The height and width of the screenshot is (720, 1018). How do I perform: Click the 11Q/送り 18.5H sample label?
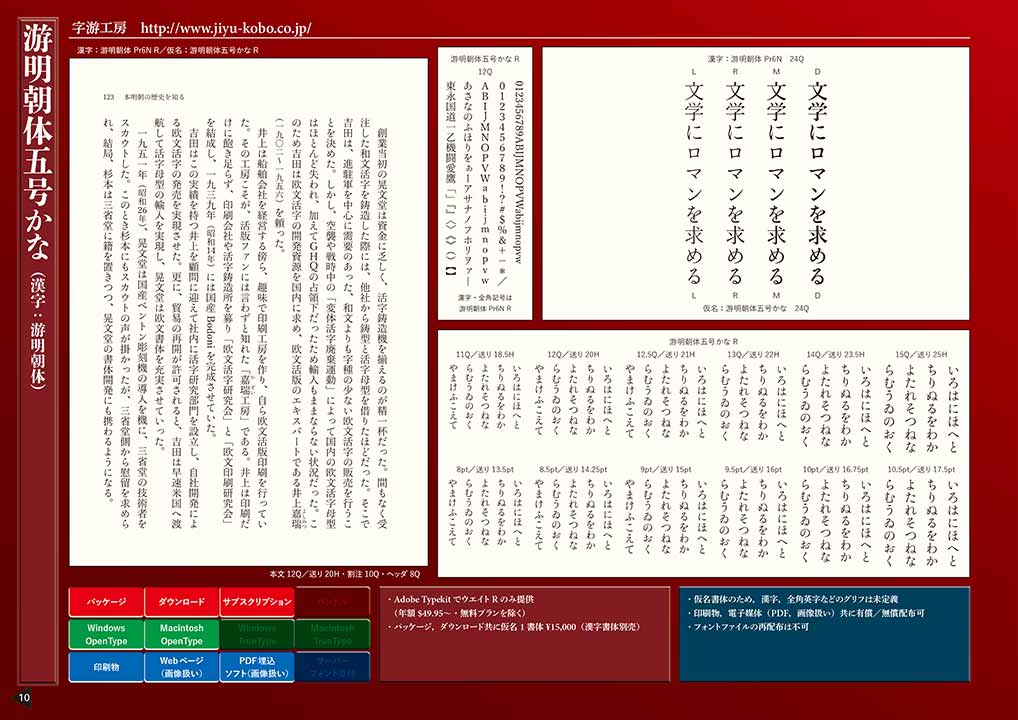click(485, 354)
